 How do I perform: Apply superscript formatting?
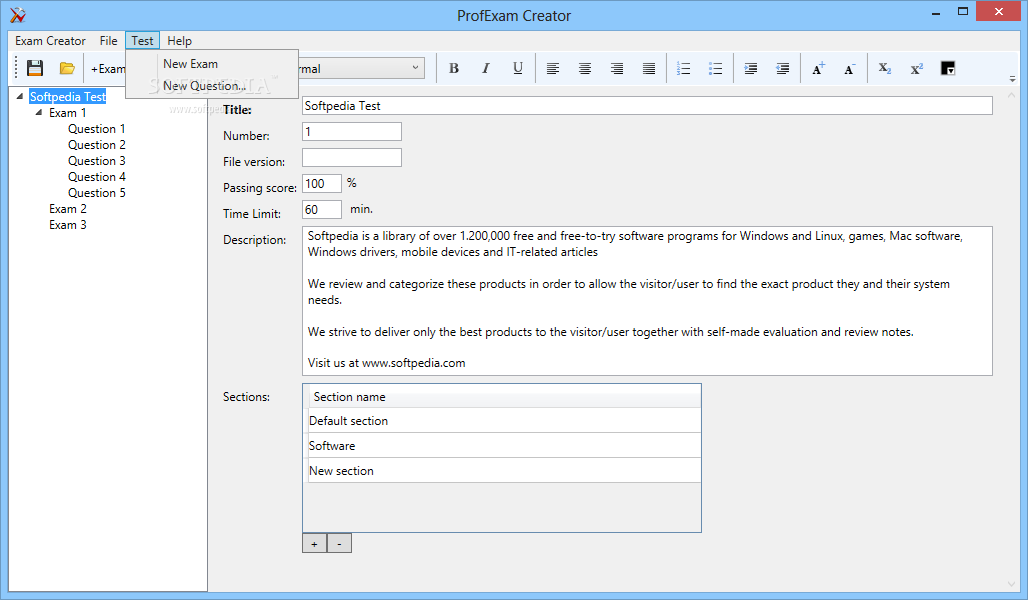pyautogui.click(x=917, y=68)
